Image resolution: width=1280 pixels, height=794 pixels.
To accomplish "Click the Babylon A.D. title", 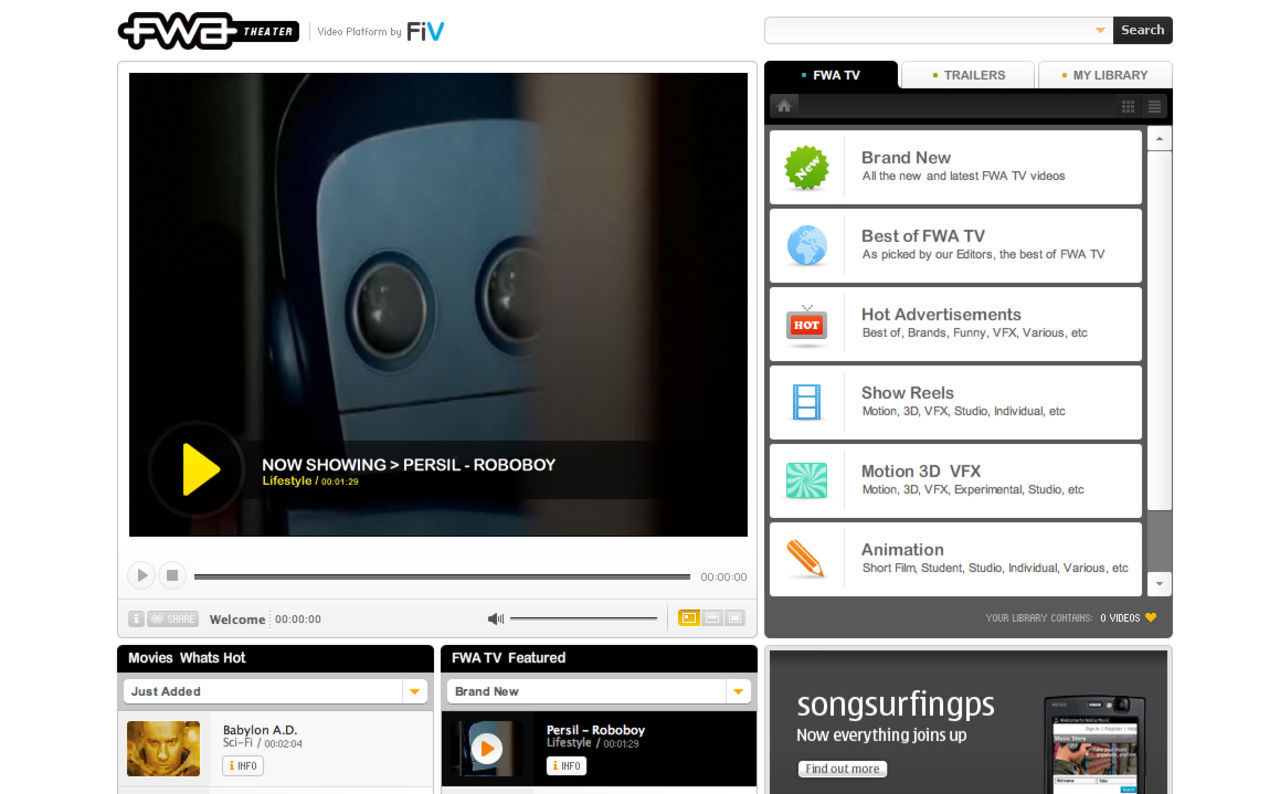I will pyautogui.click(x=260, y=730).
